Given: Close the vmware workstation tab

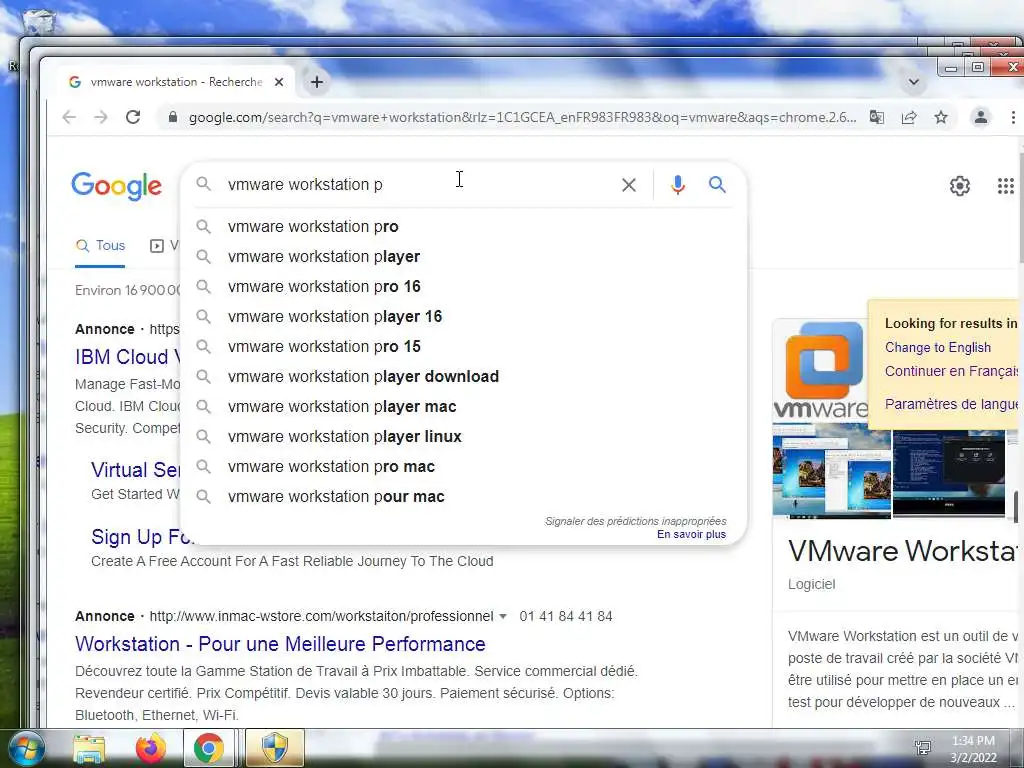Looking at the screenshot, I should (279, 82).
